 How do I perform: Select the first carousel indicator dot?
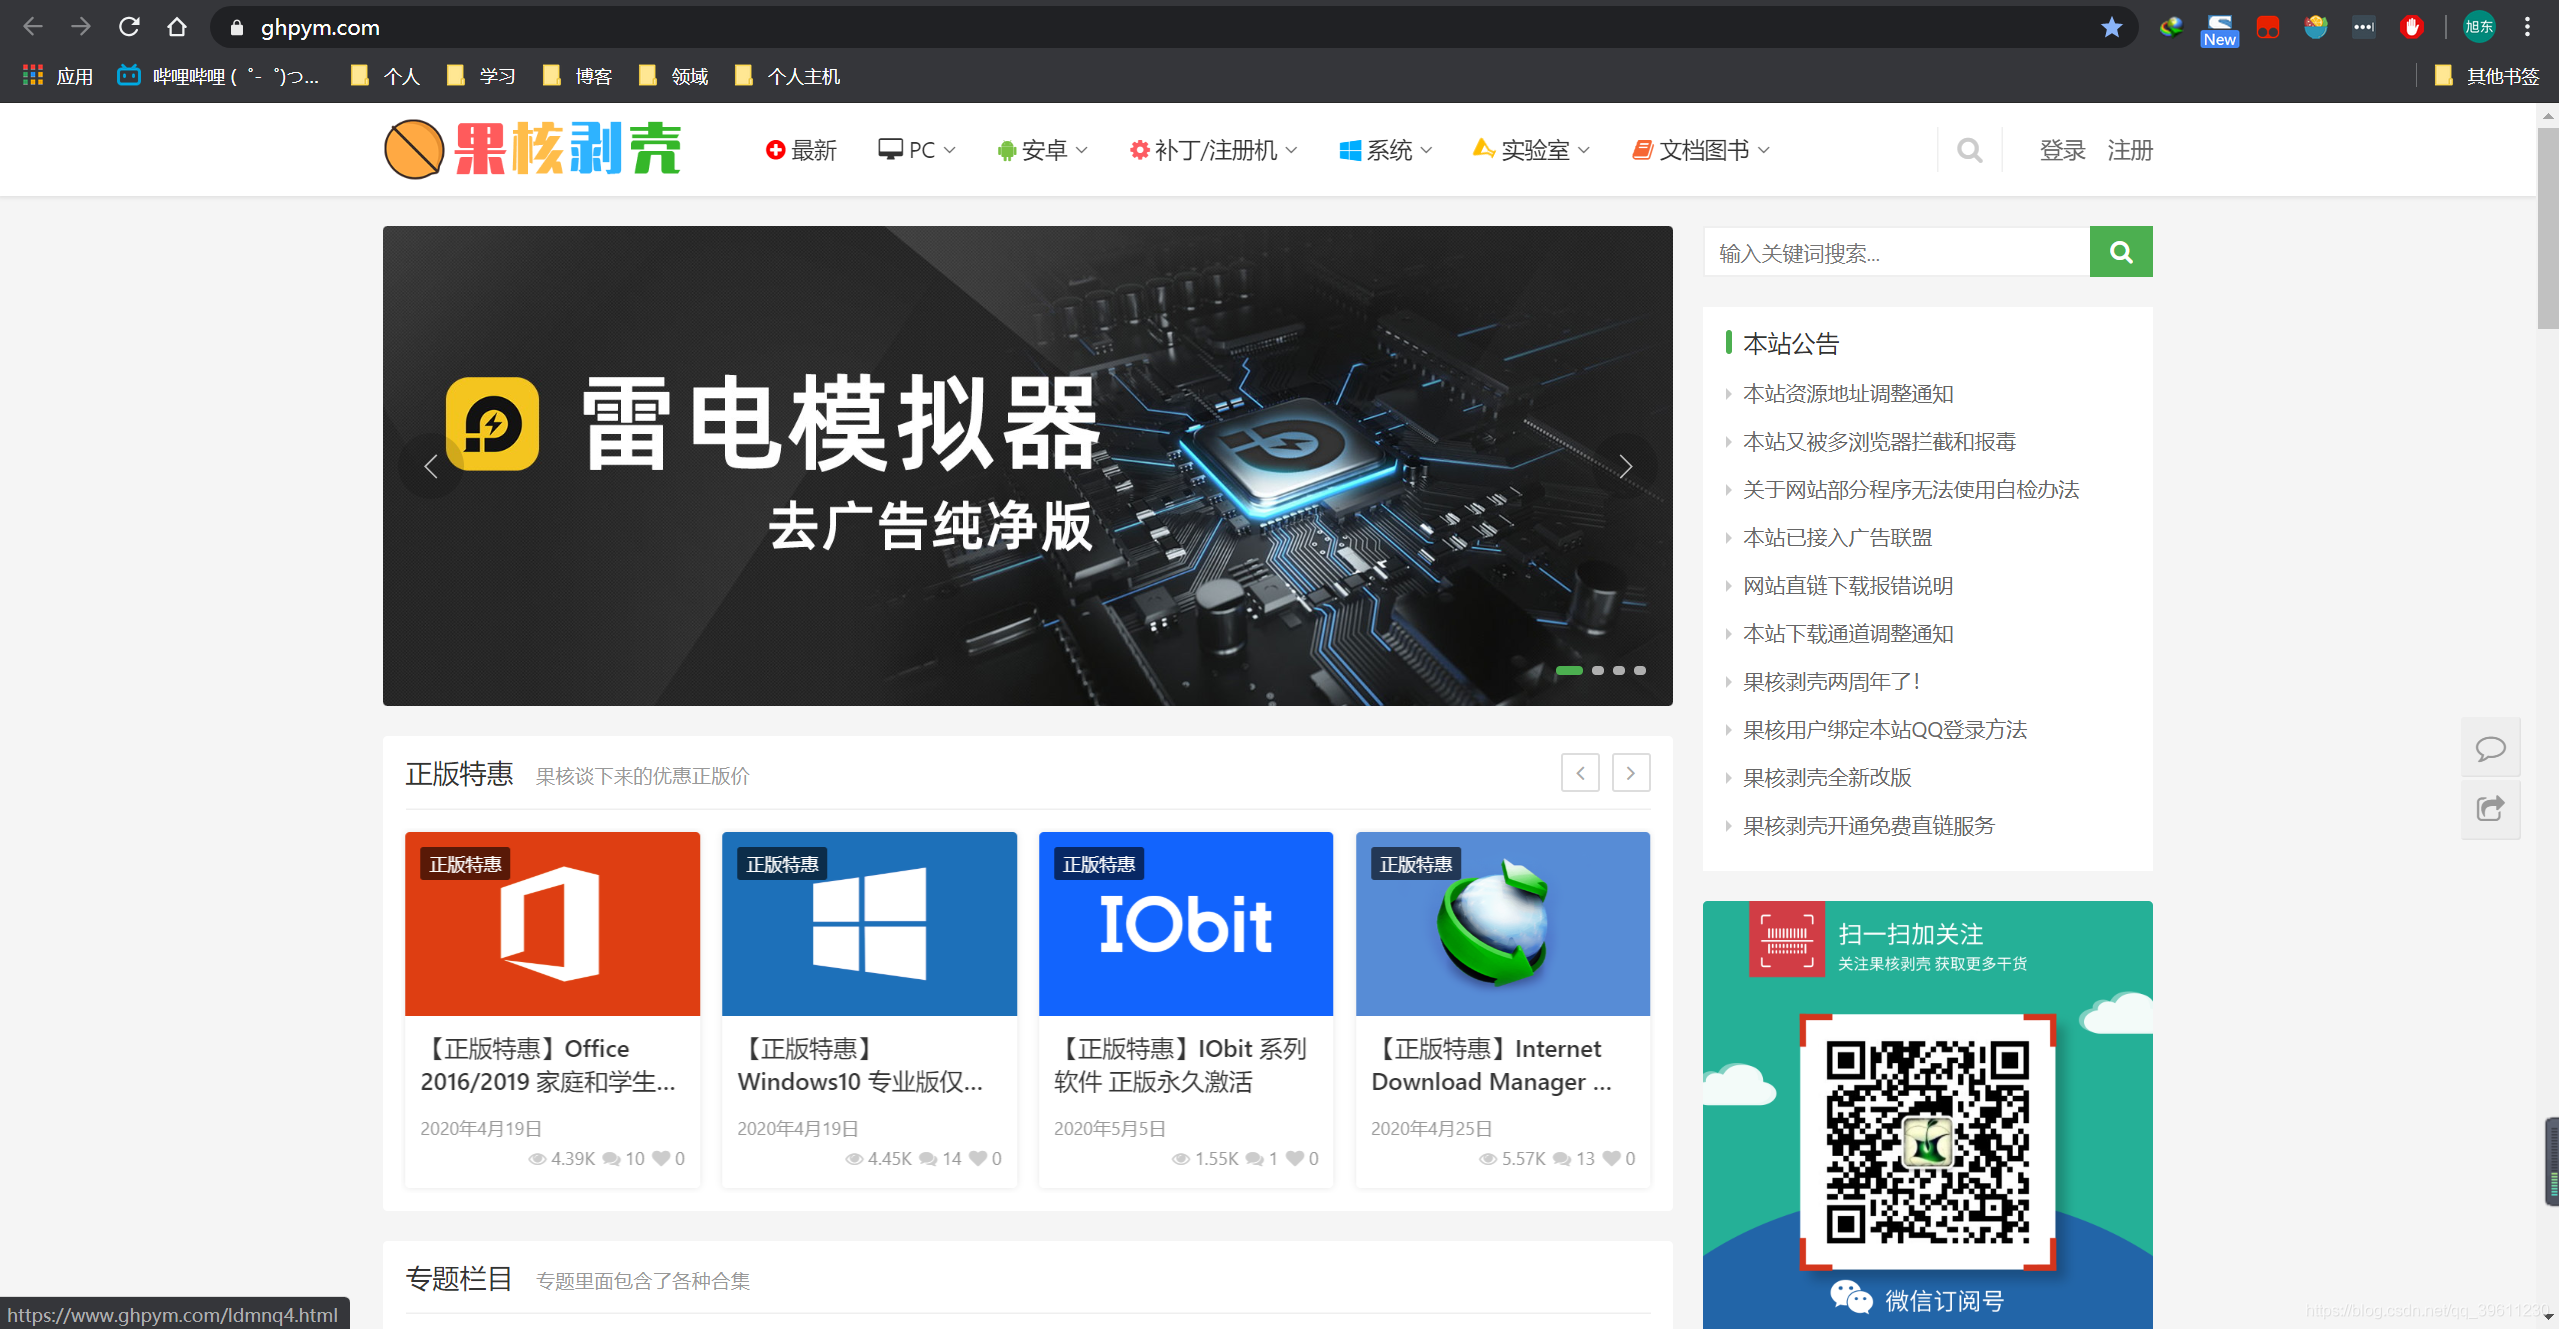point(1568,671)
